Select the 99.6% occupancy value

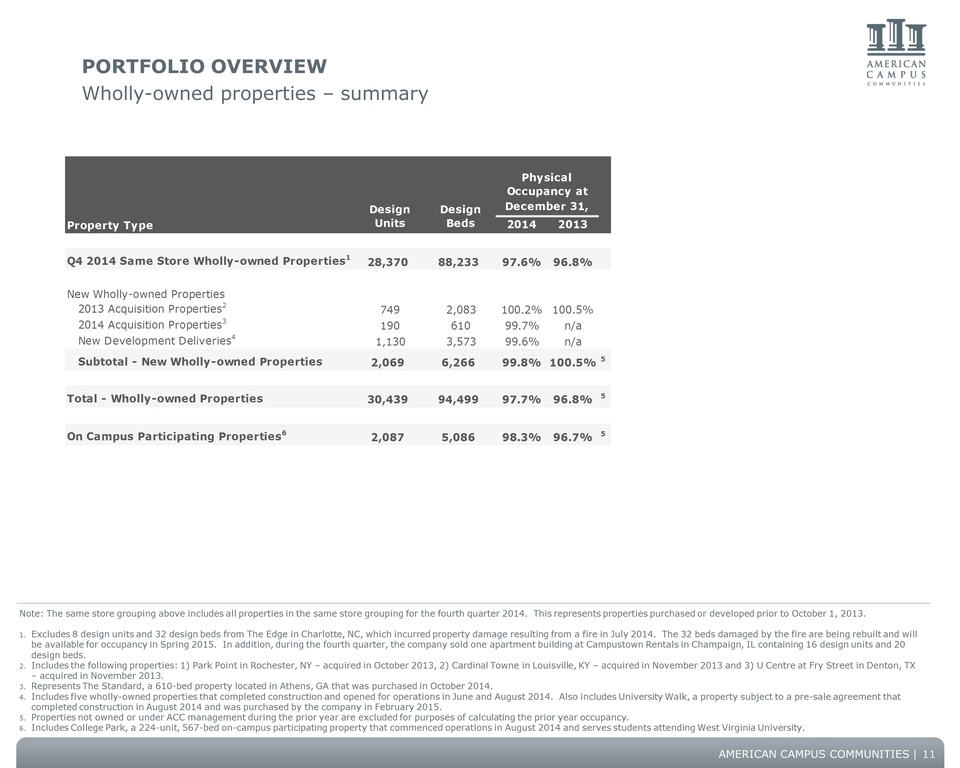(x=522, y=342)
